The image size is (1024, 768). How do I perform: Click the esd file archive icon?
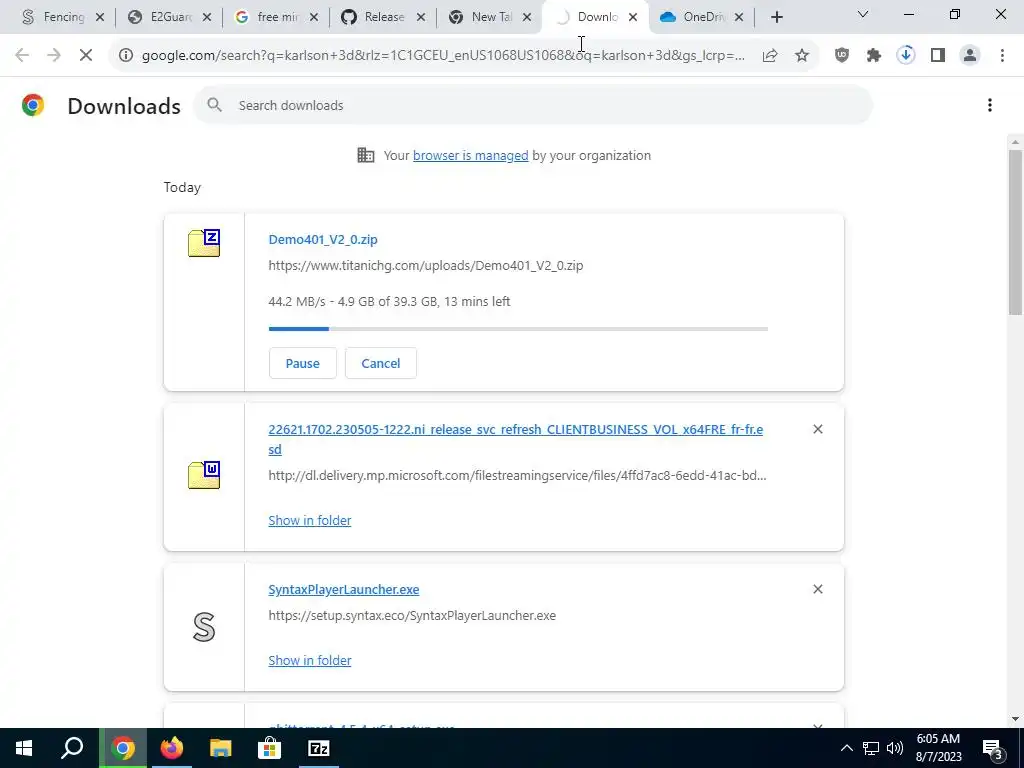[204, 475]
